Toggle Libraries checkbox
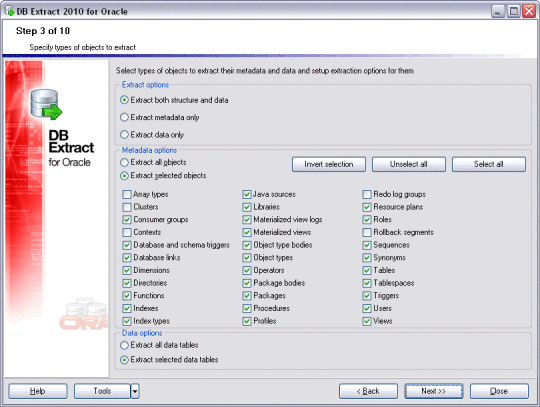Image resolution: width=540 pixels, height=407 pixels. 247,207
